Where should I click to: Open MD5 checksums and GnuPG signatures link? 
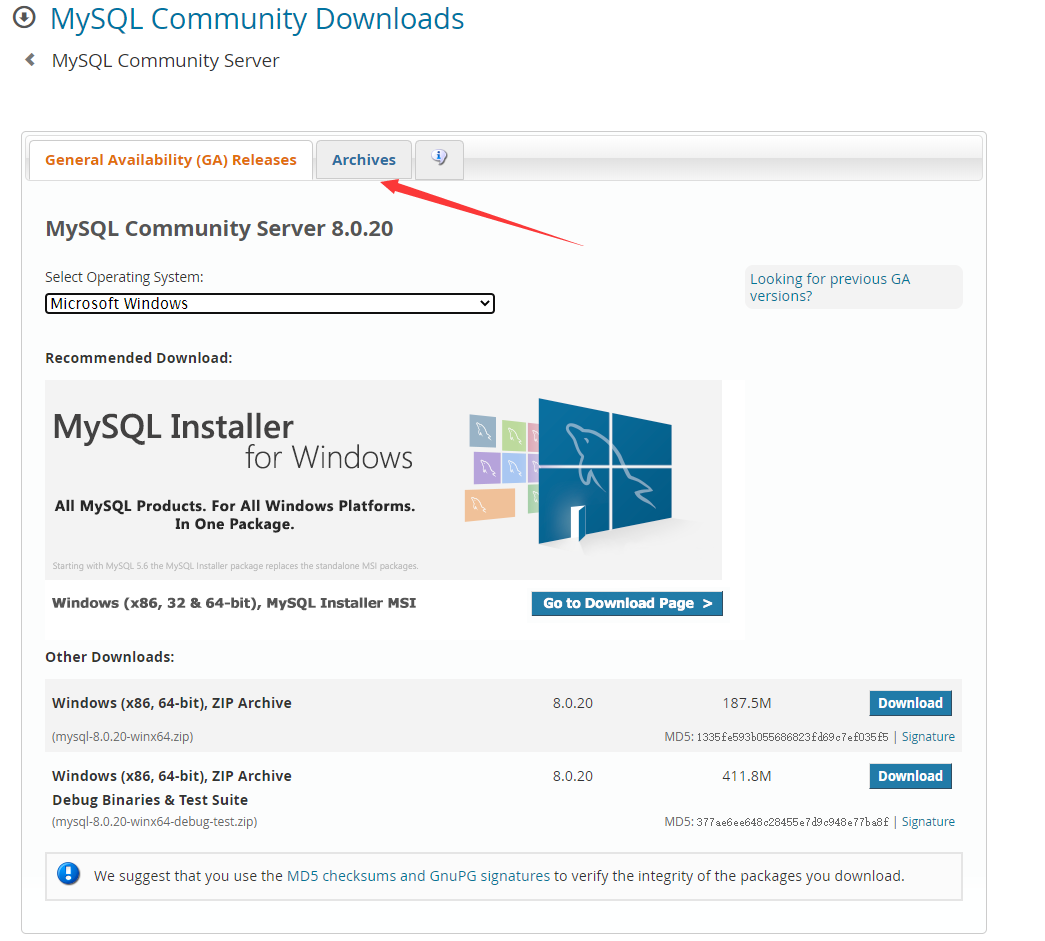click(x=419, y=876)
